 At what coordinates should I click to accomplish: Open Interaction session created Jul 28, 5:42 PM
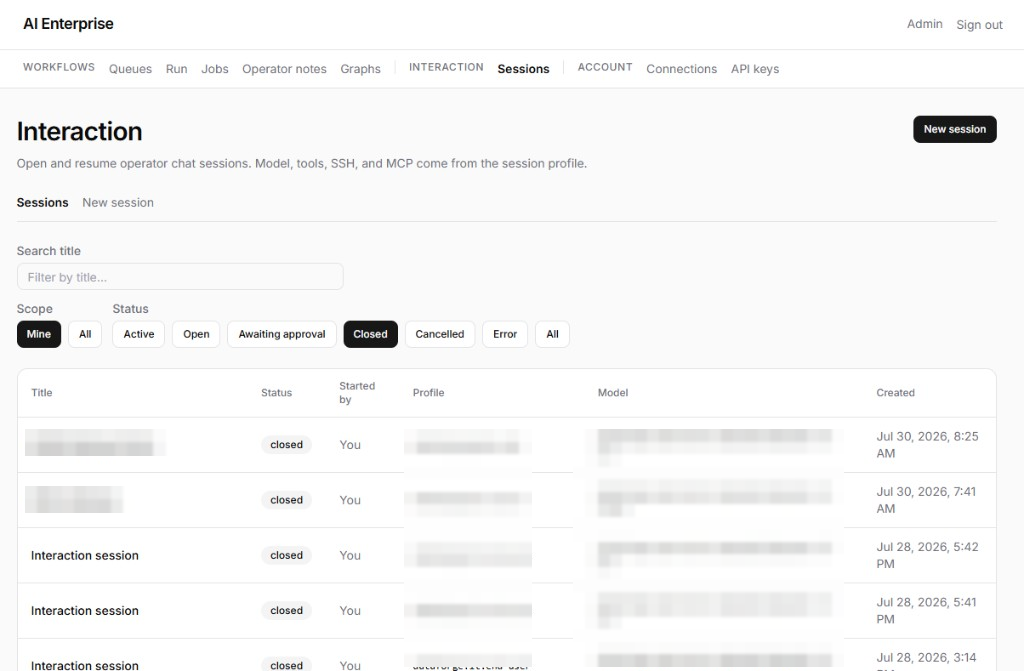(85, 555)
